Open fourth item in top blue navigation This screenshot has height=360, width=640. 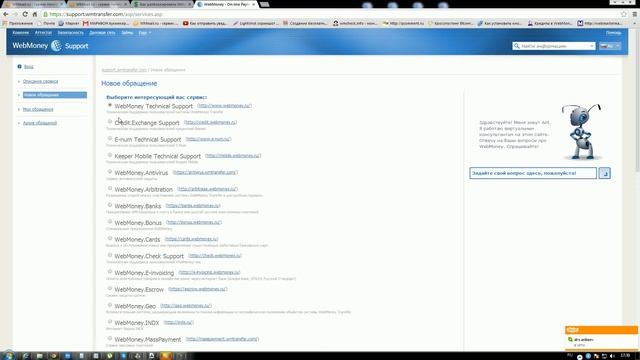pos(102,33)
